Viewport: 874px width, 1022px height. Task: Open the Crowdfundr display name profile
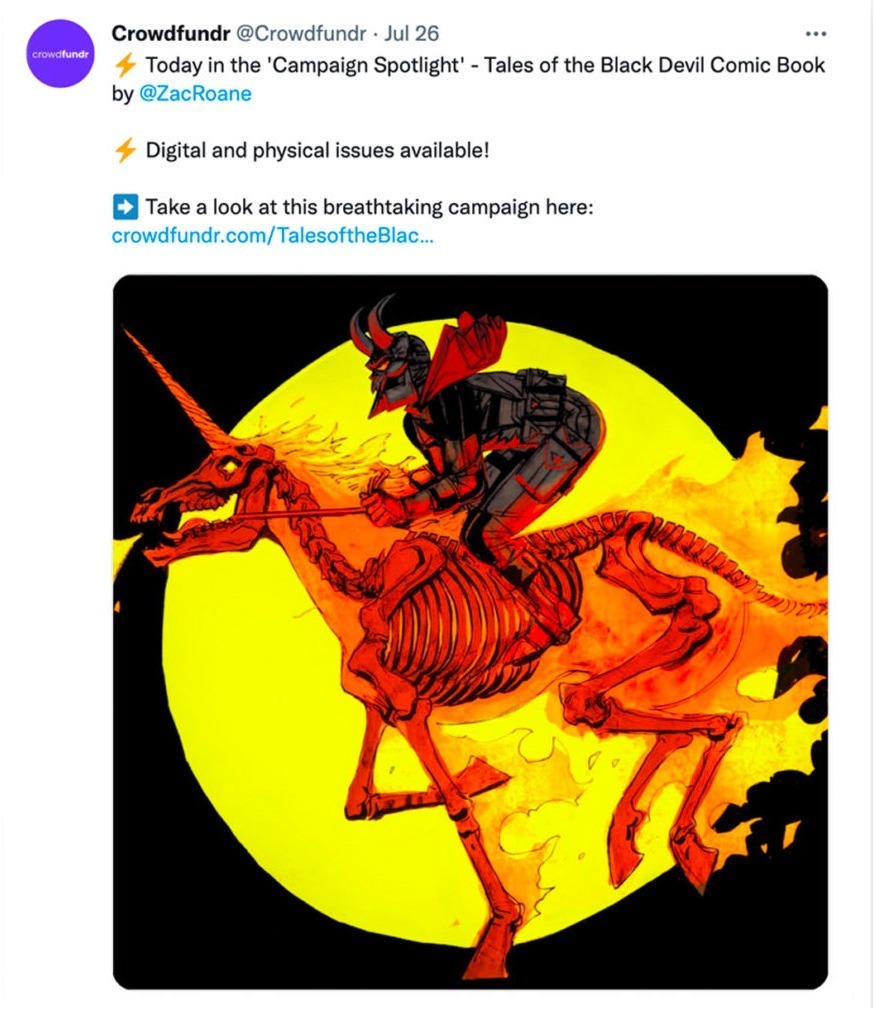click(171, 33)
